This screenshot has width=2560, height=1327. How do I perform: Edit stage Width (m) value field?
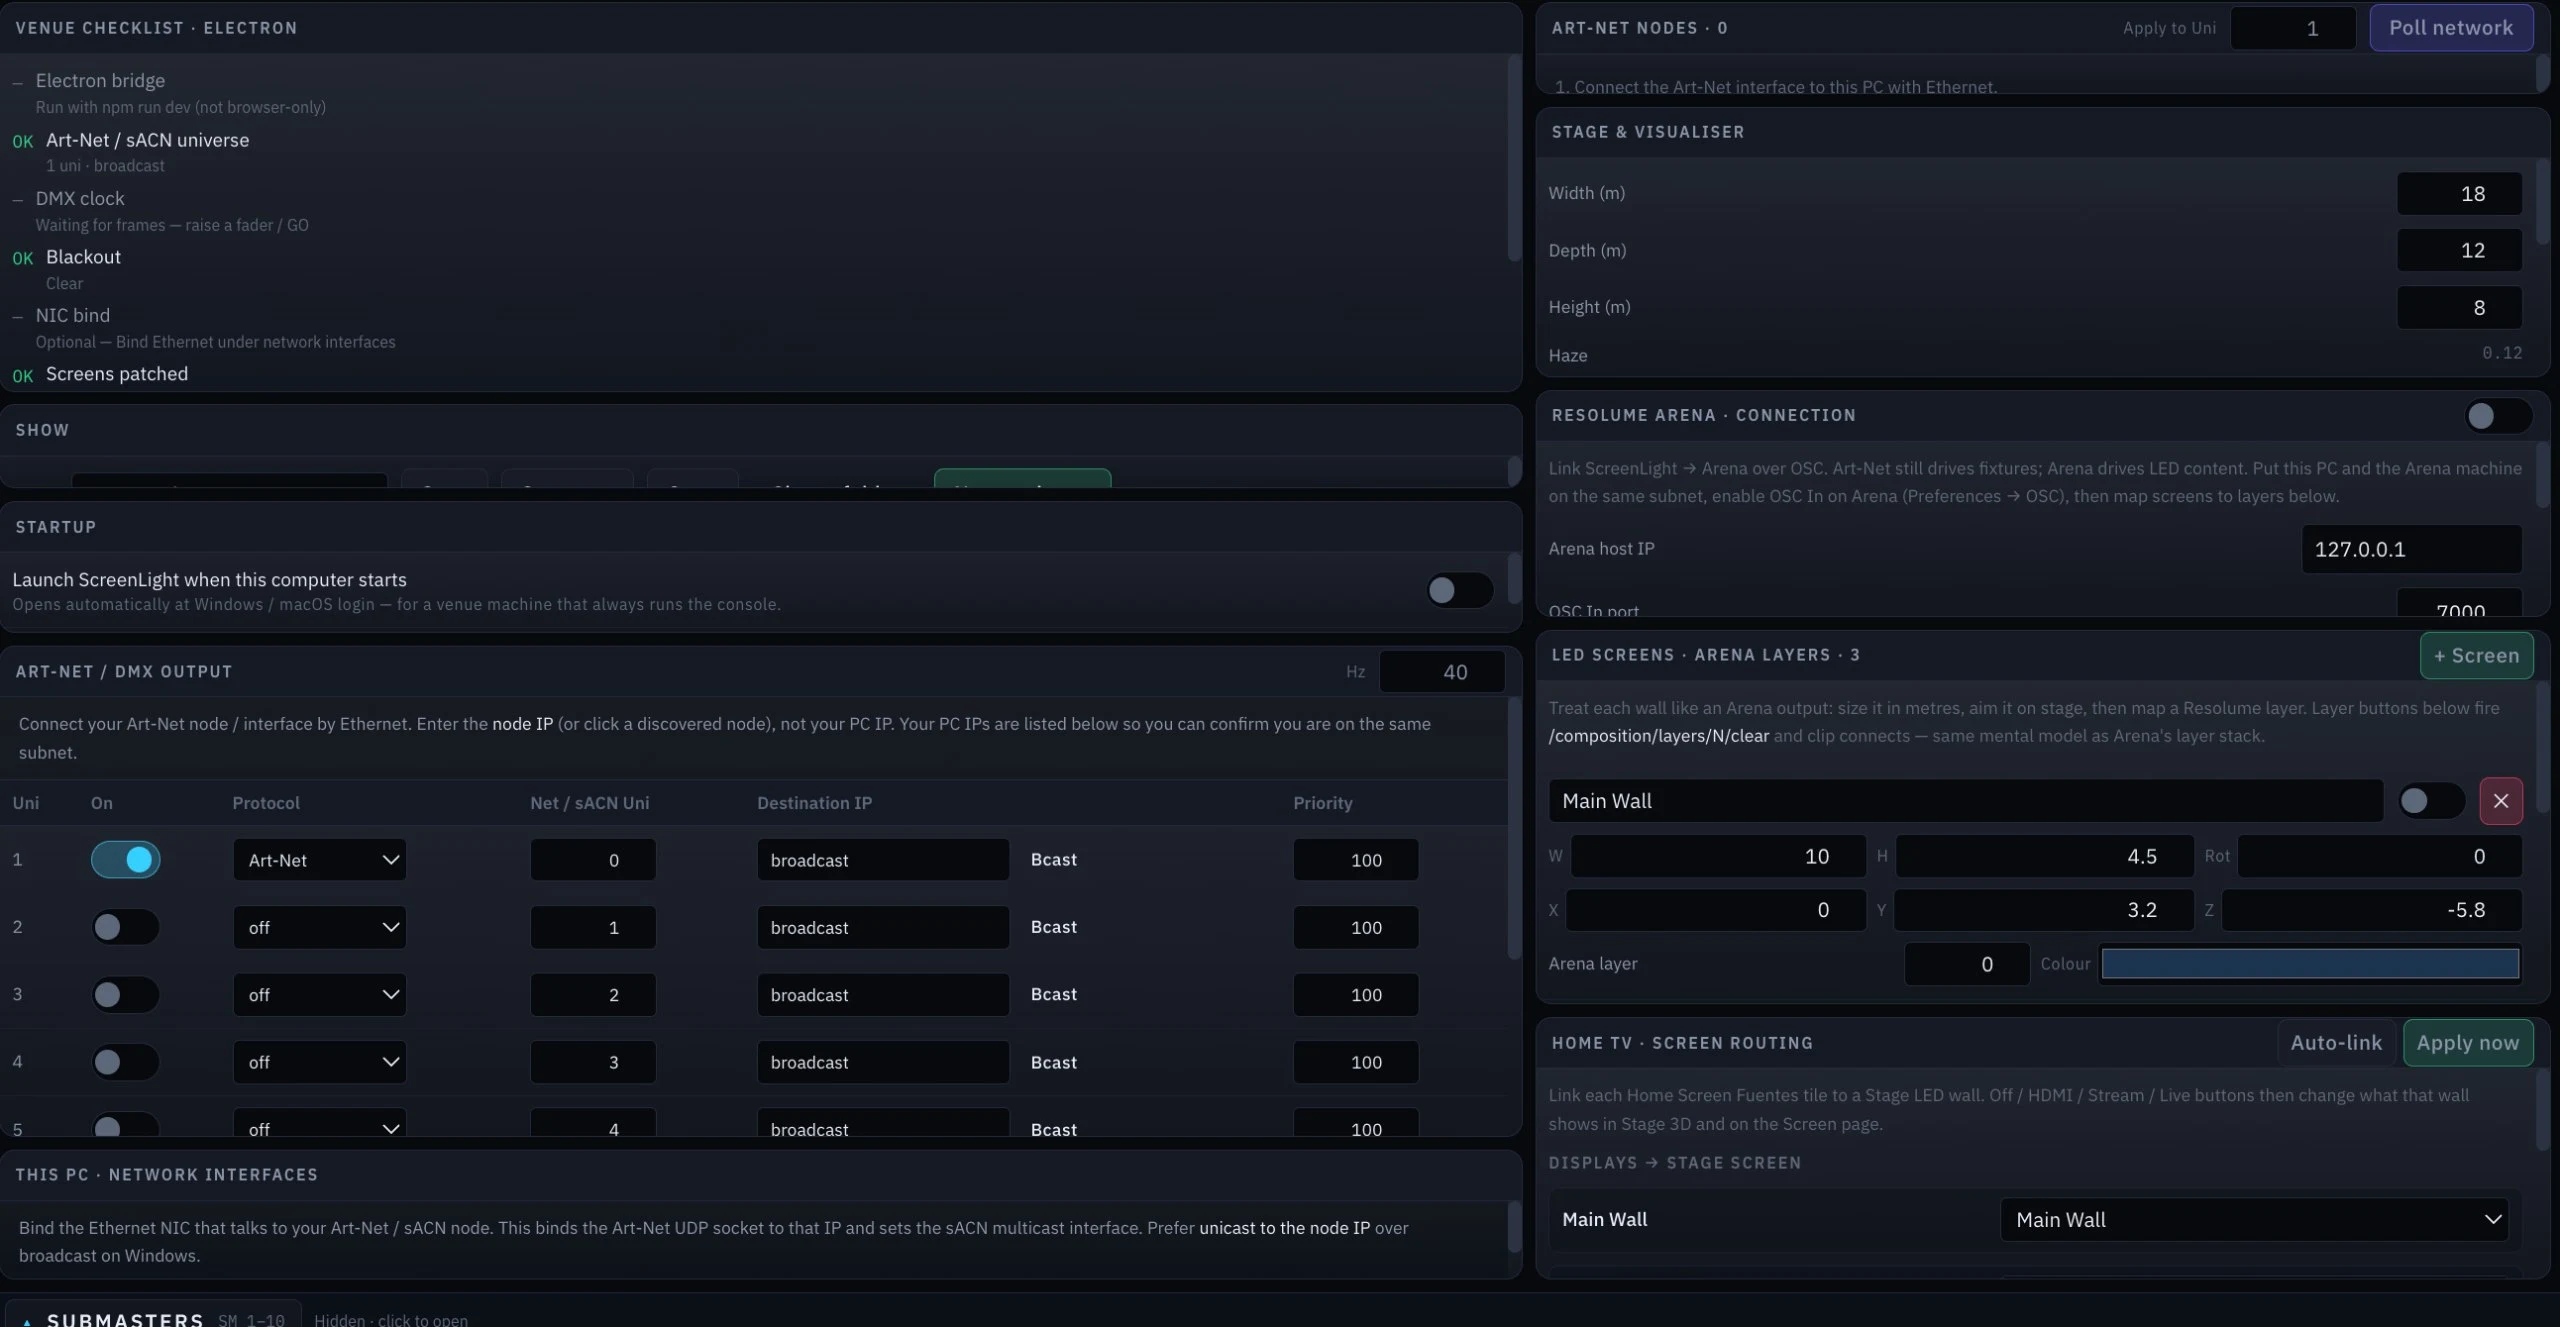pyautogui.click(x=2459, y=194)
